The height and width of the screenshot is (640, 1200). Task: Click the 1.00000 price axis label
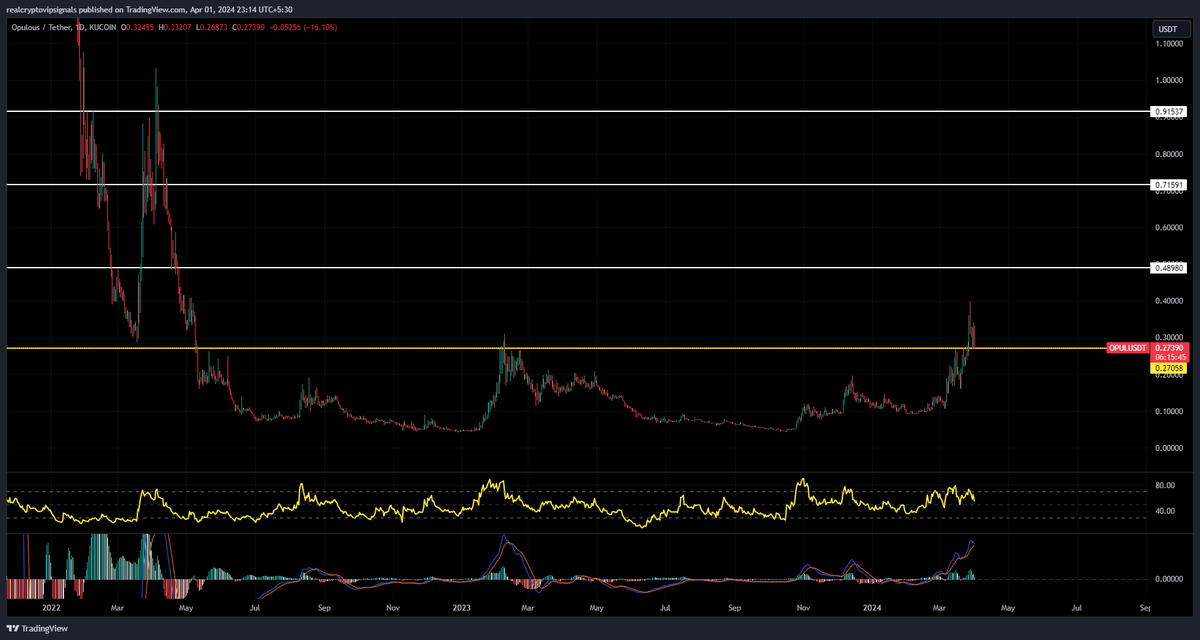[x=1170, y=79]
